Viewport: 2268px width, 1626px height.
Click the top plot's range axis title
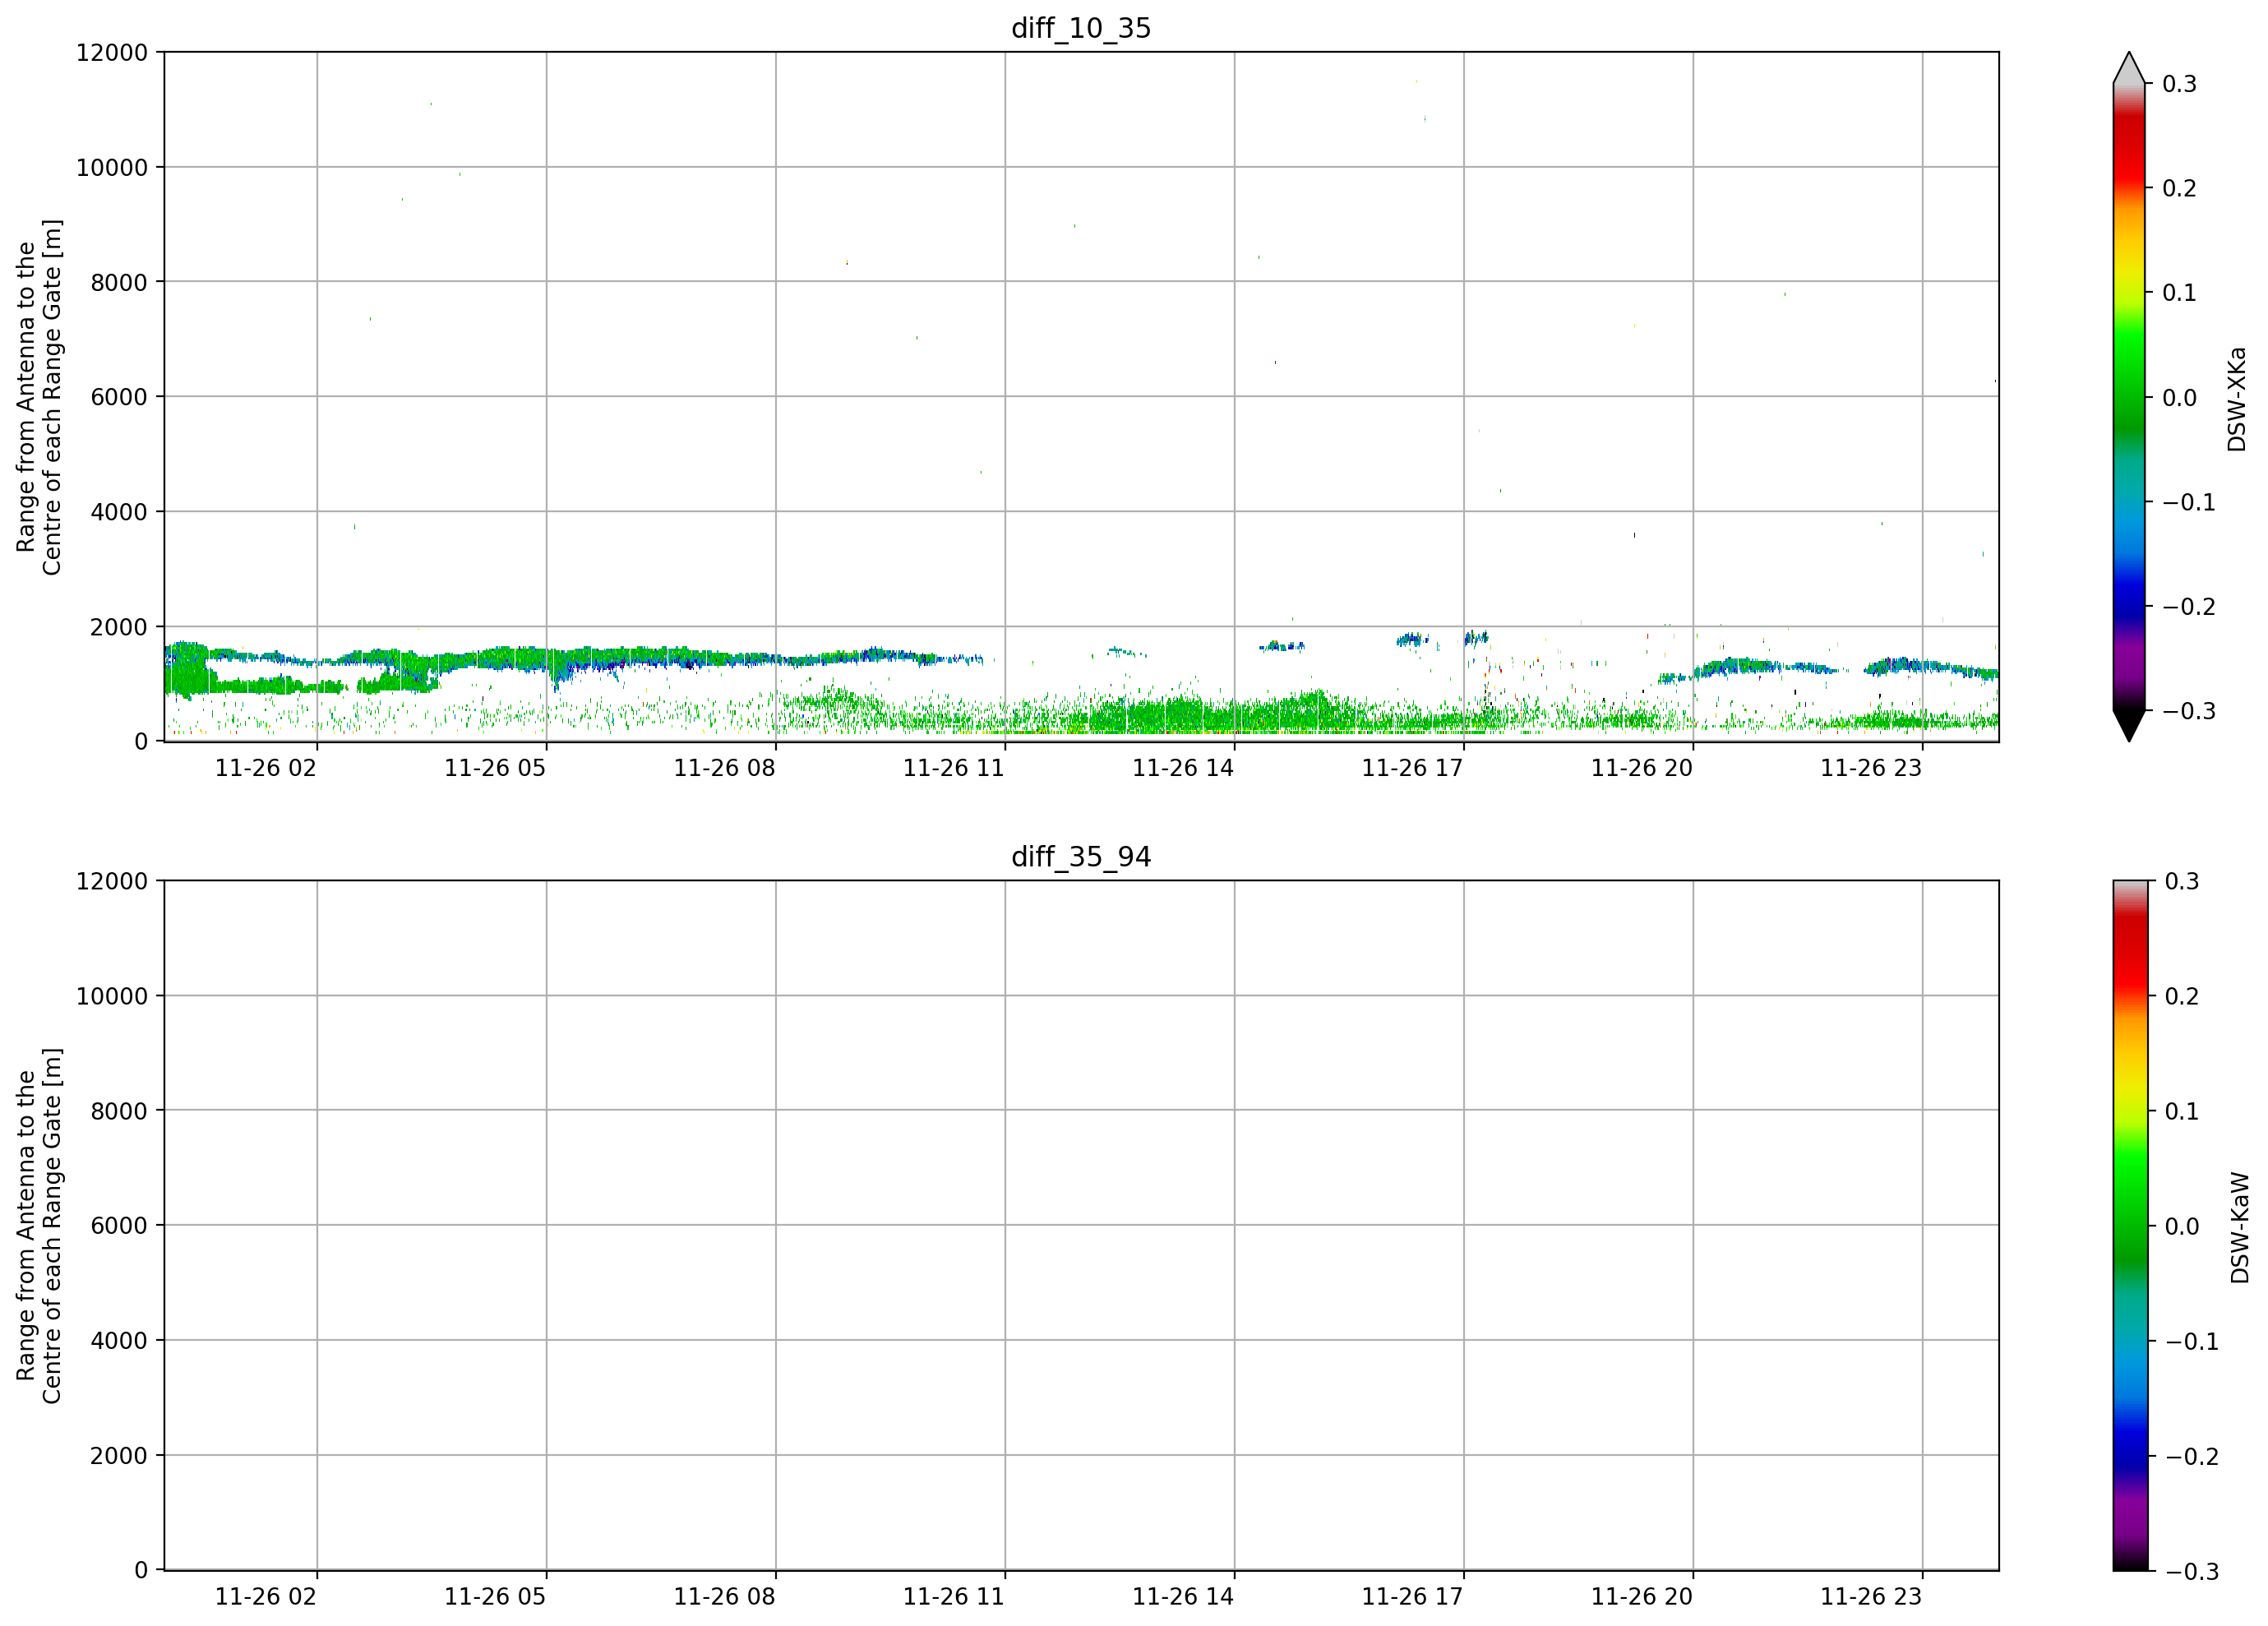[x=39, y=397]
